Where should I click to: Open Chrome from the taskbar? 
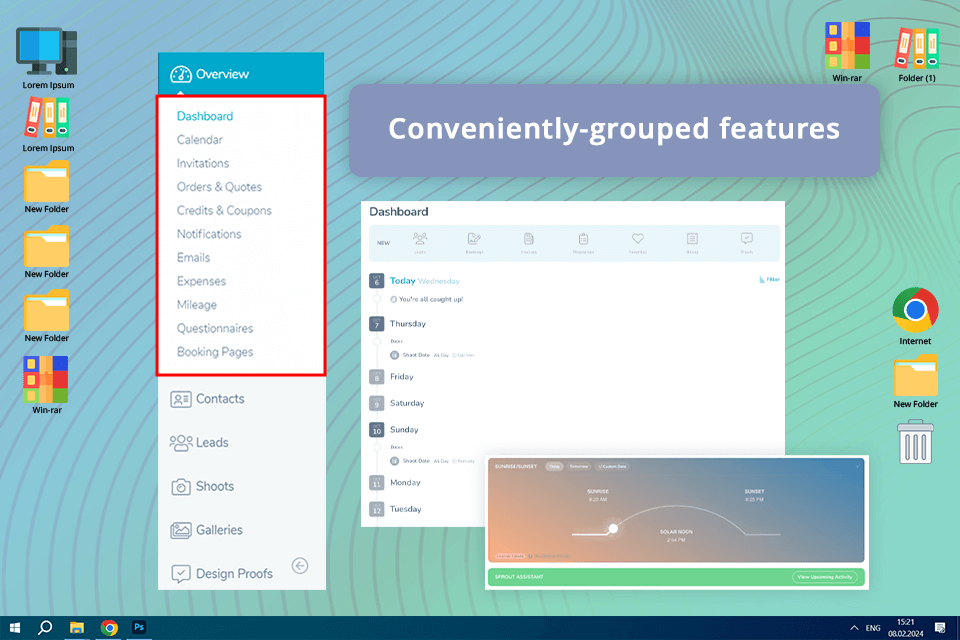tap(109, 628)
